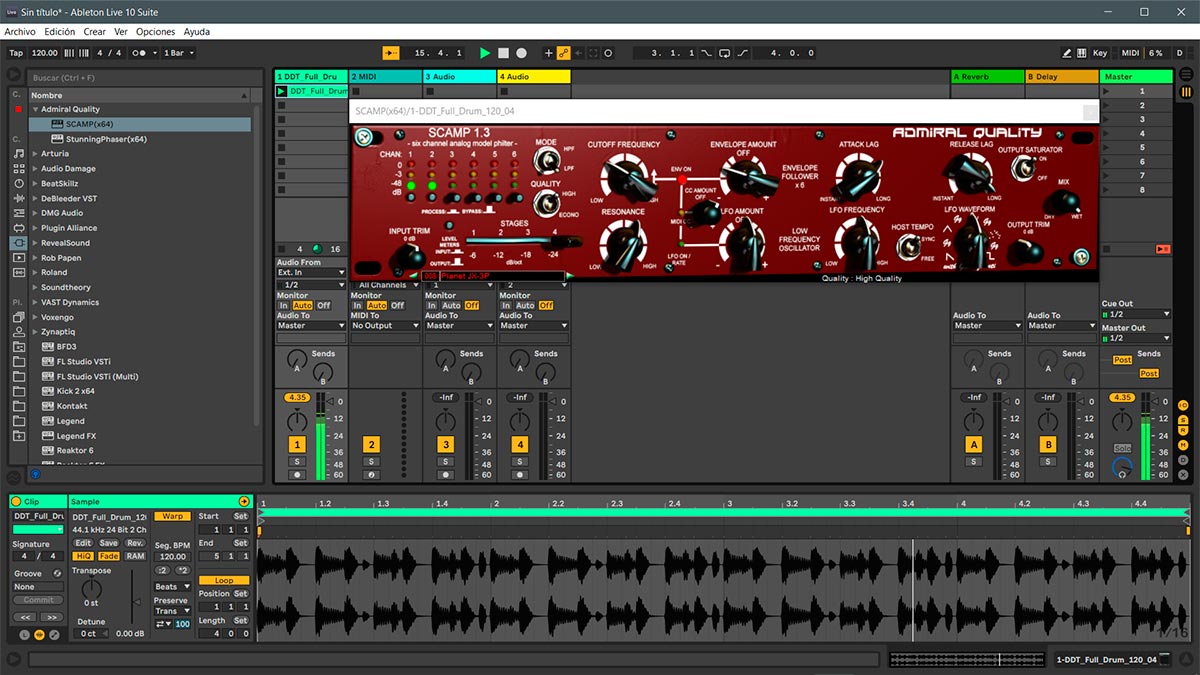Image resolution: width=1200 pixels, height=675 pixels.
Task: Toggle the track 3 activator button
Action: 445,444
